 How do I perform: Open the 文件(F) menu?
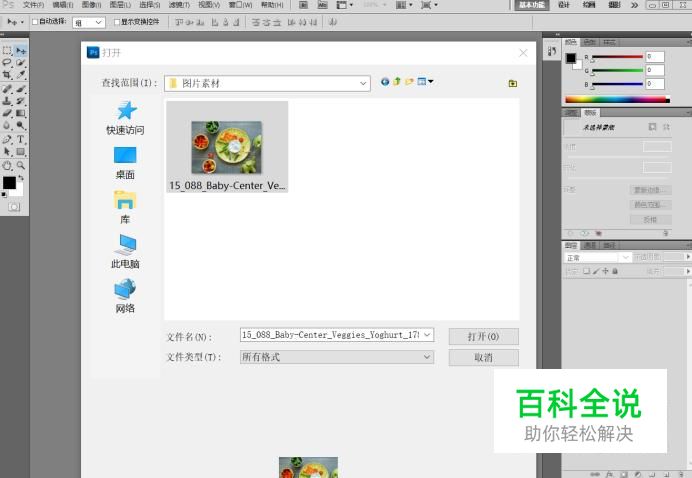tap(33, 5)
